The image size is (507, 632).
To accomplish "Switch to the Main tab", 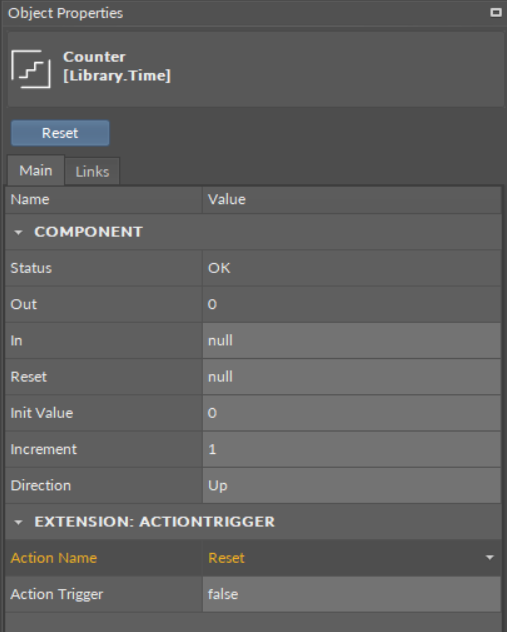I will click(x=35, y=170).
